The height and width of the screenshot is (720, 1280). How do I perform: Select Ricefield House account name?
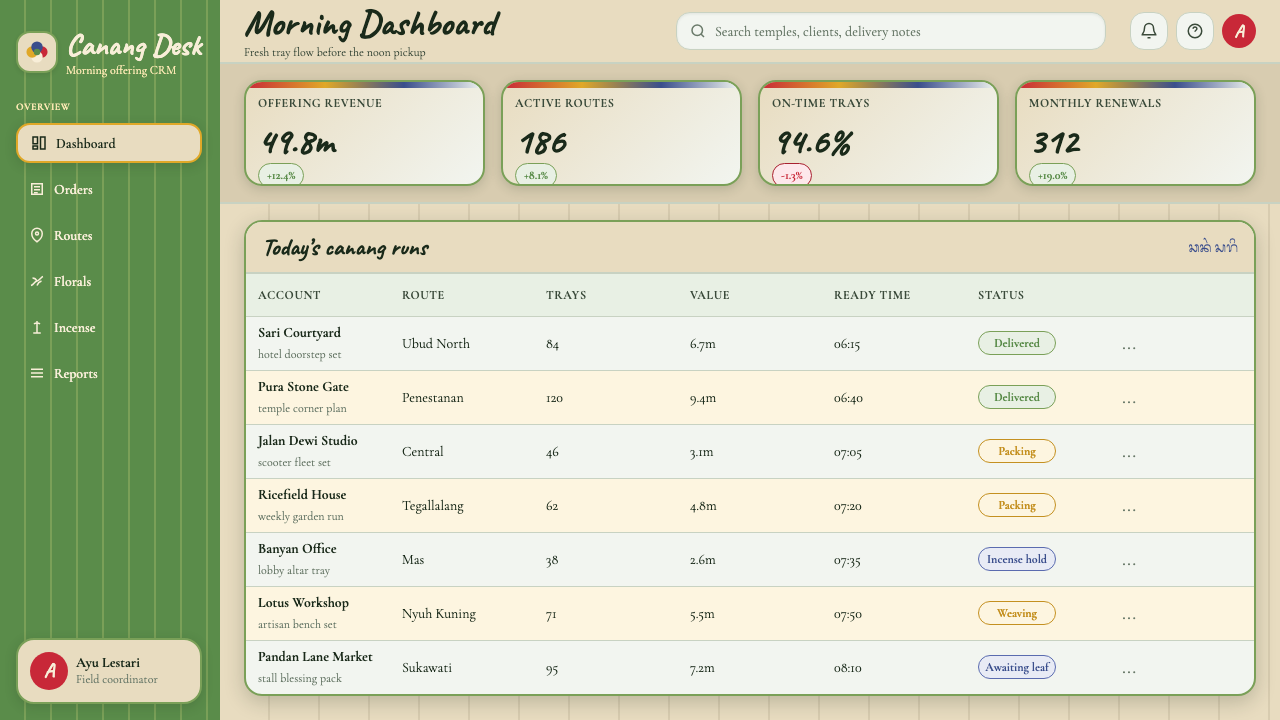[302, 495]
